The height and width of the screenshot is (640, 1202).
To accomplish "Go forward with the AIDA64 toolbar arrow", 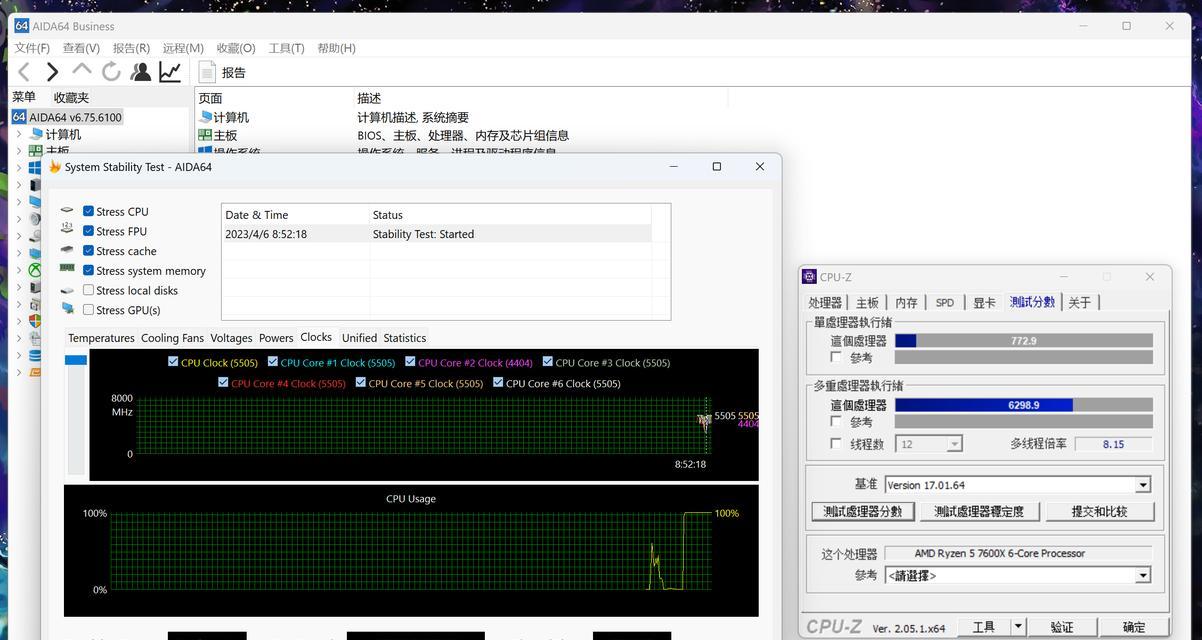I will 52,72.
